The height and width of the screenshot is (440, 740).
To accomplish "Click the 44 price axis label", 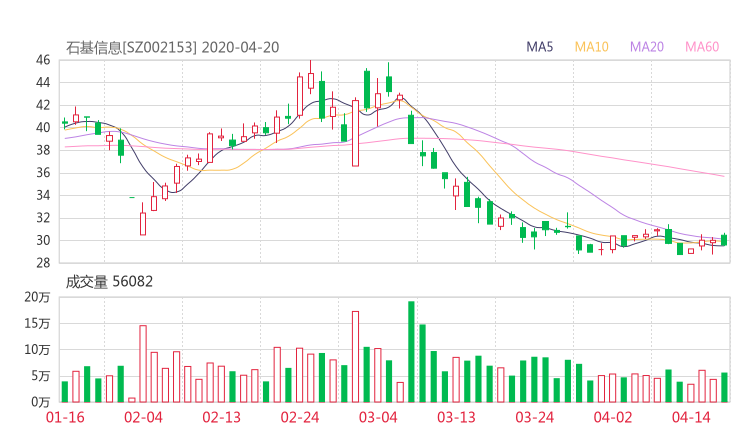I will [43, 83].
